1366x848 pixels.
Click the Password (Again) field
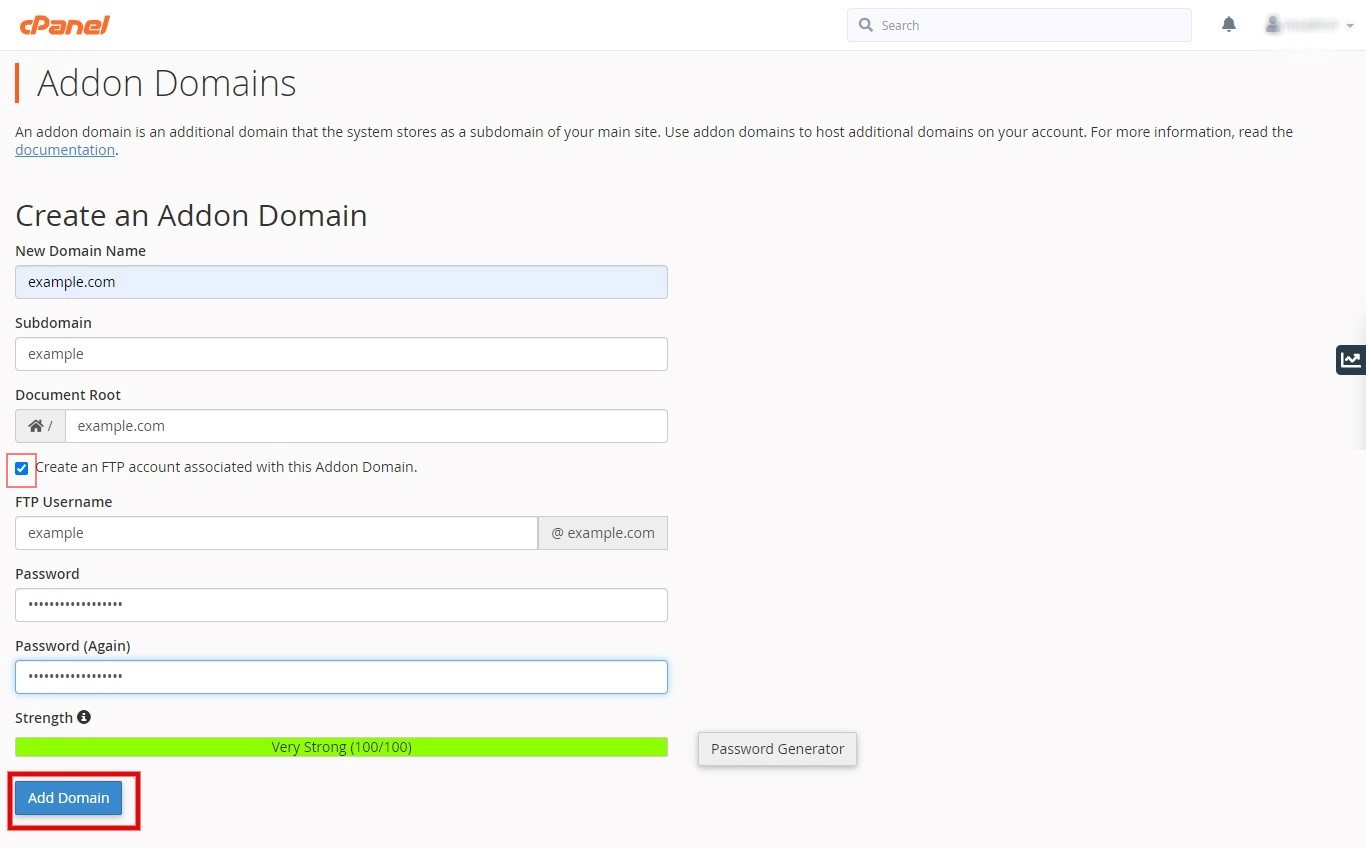[x=341, y=677]
